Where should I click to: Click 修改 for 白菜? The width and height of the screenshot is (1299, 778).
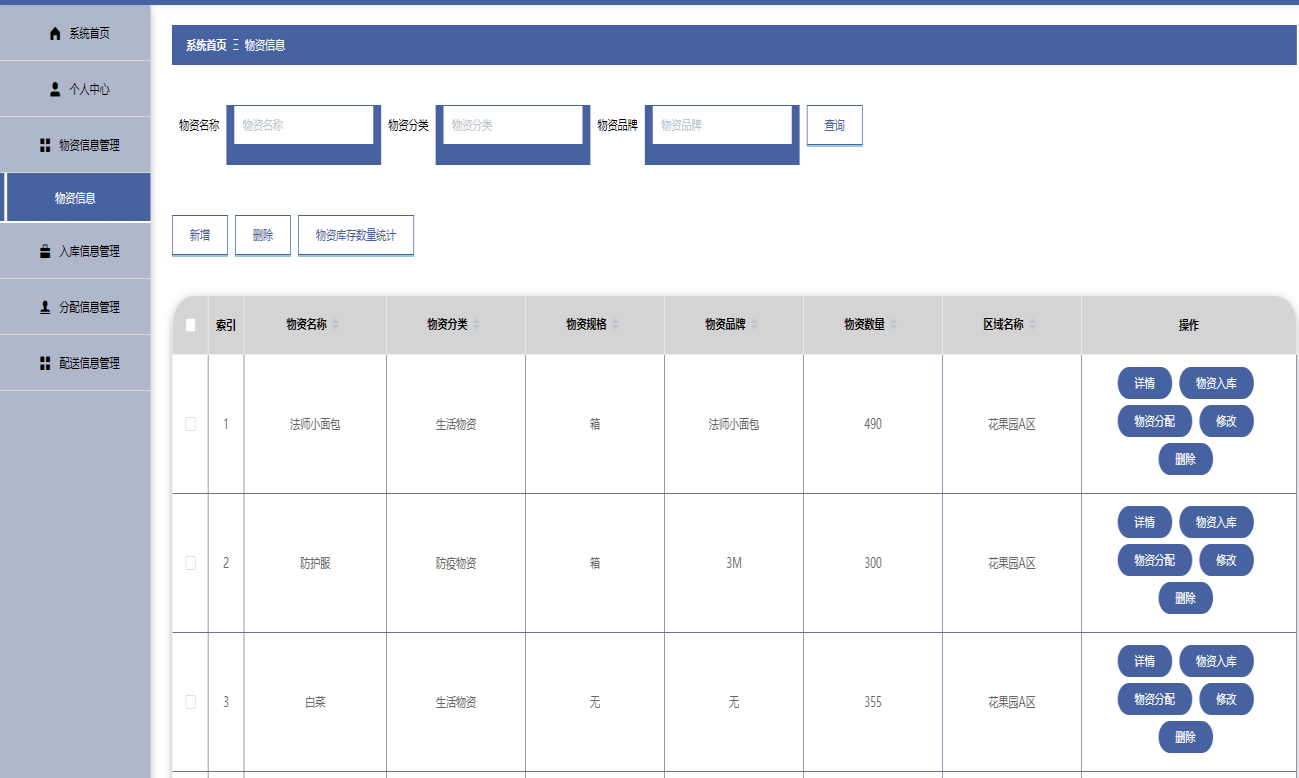pos(1226,699)
